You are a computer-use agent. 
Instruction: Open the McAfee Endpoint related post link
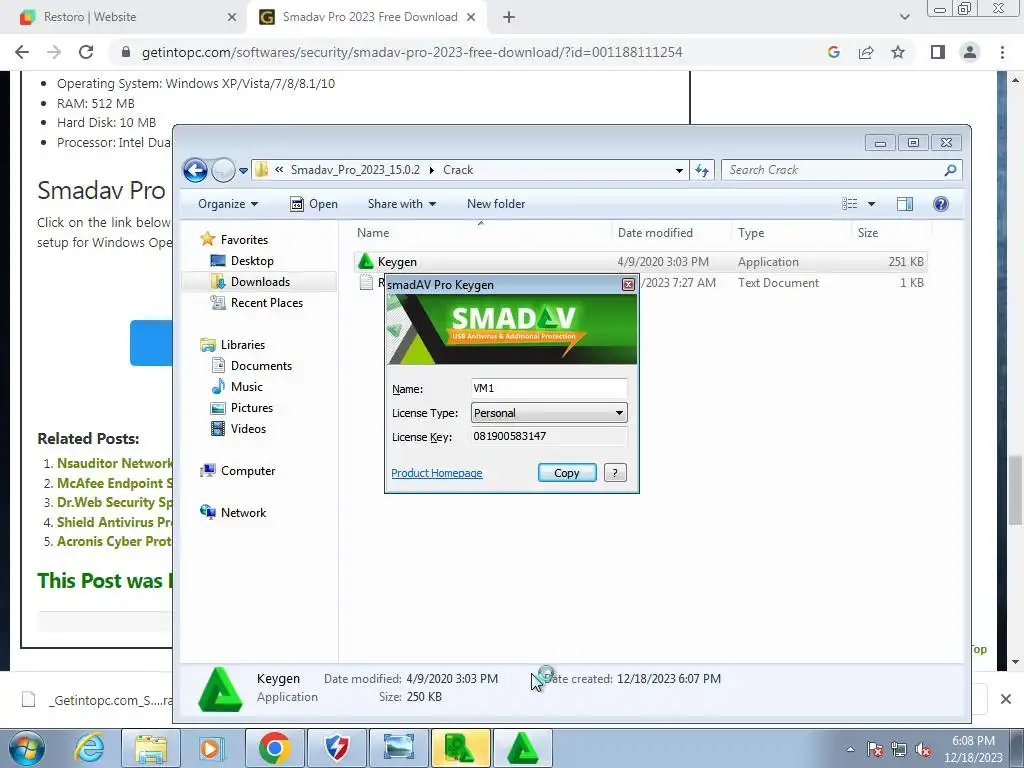[x=114, y=483]
